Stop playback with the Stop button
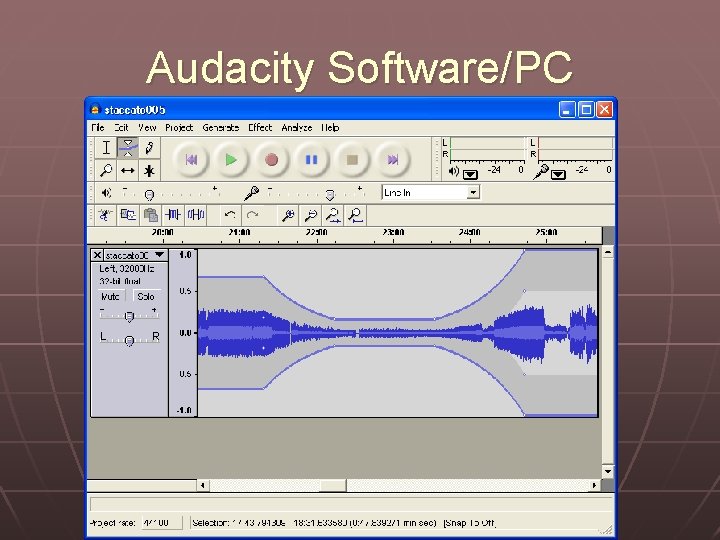Image resolution: width=720 pixels, height=540 pixels. (x=352, y=159)
